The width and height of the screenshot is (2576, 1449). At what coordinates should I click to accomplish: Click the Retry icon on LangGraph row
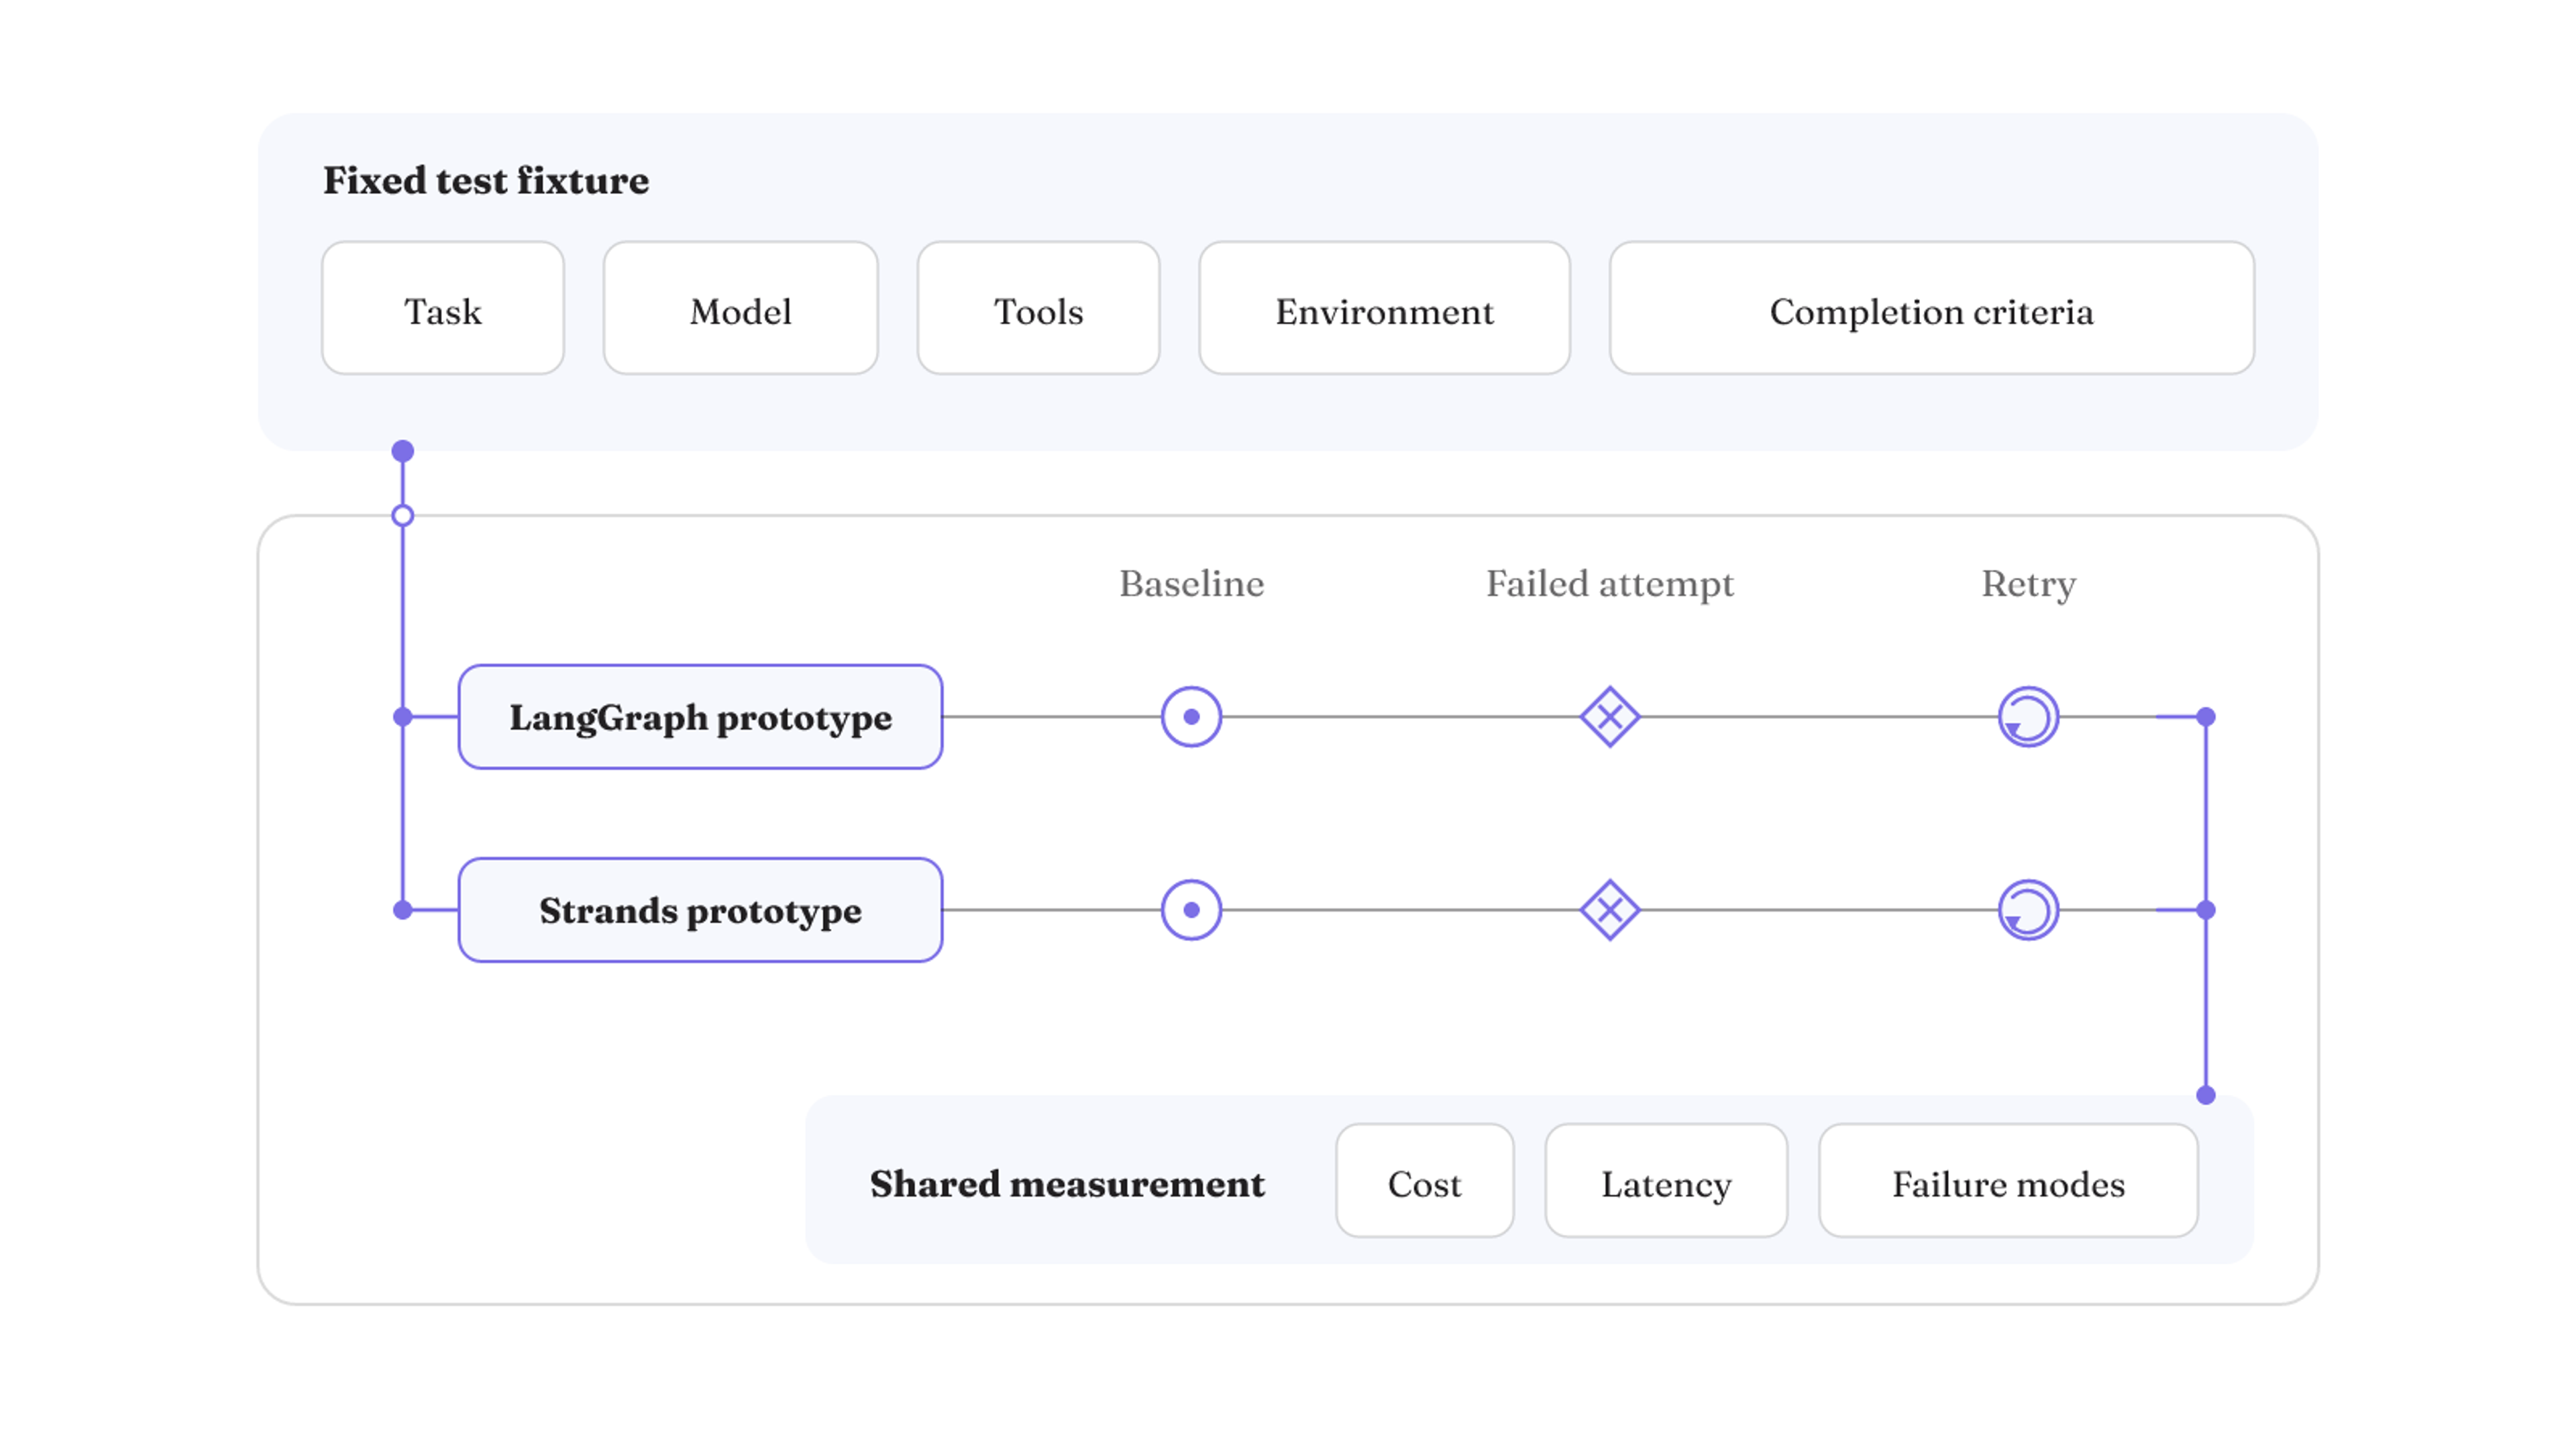coord(2028,717)
